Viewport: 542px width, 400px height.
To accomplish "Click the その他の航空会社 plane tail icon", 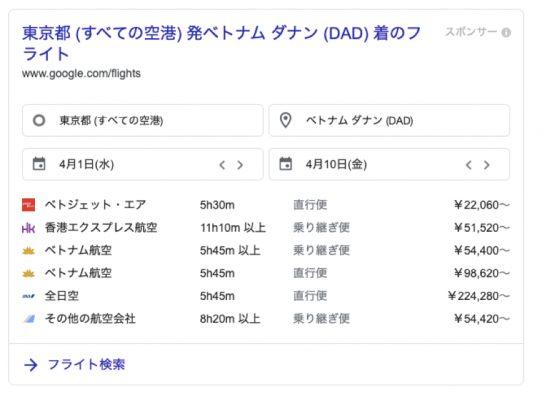I will point(29,319).
